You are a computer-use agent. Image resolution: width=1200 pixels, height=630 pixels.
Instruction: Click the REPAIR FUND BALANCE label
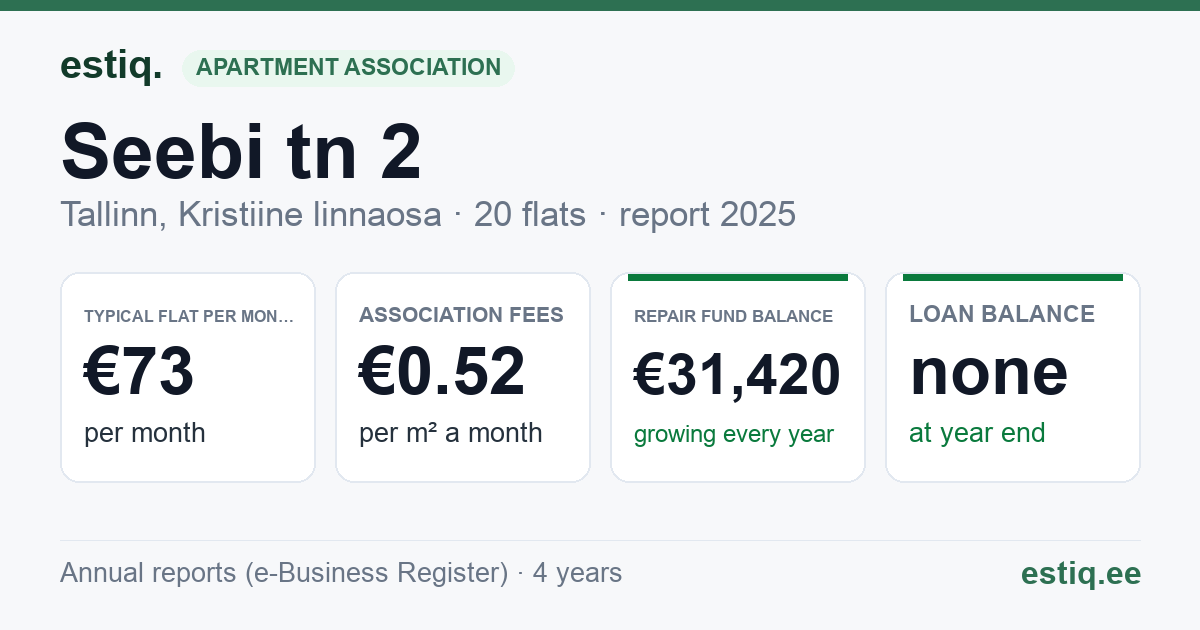pyautogui.click(x=733, y=316)
